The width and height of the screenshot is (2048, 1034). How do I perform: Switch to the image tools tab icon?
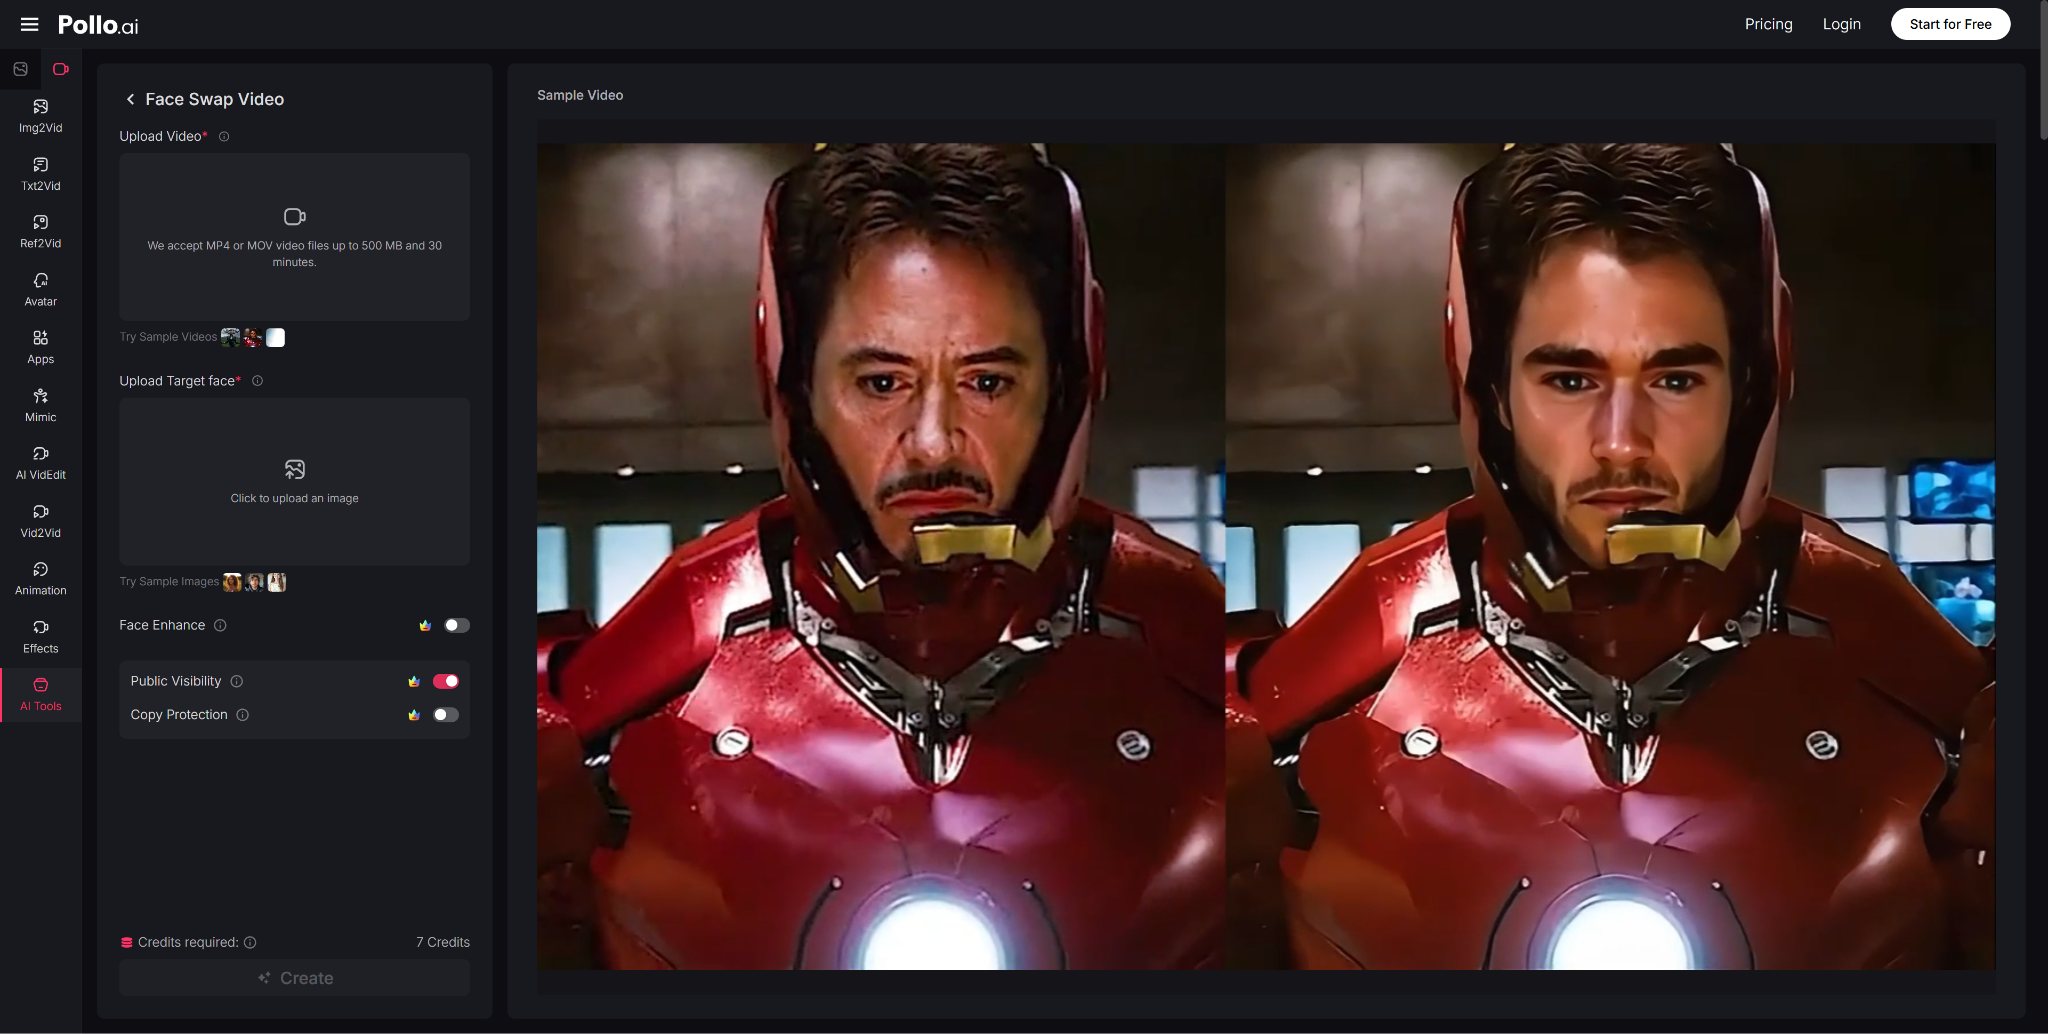tap(20, 69)
